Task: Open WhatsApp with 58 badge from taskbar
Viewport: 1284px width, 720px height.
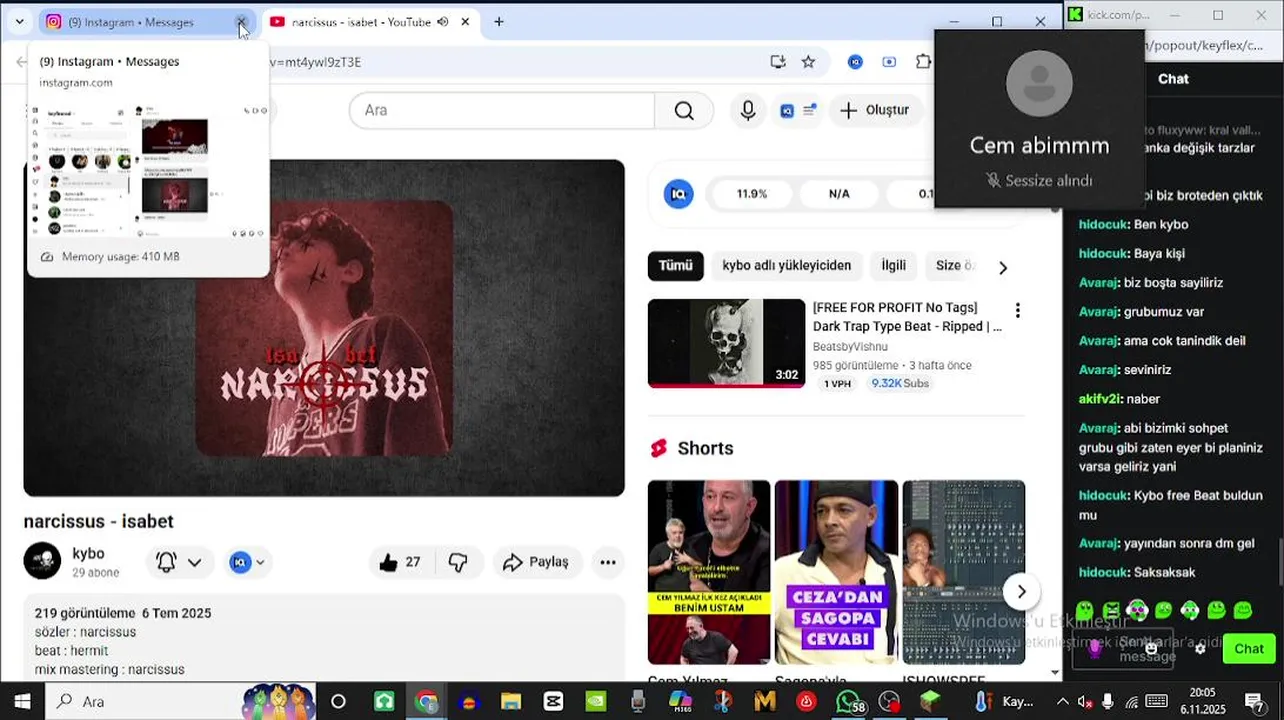Action: [x=850, y=702]
